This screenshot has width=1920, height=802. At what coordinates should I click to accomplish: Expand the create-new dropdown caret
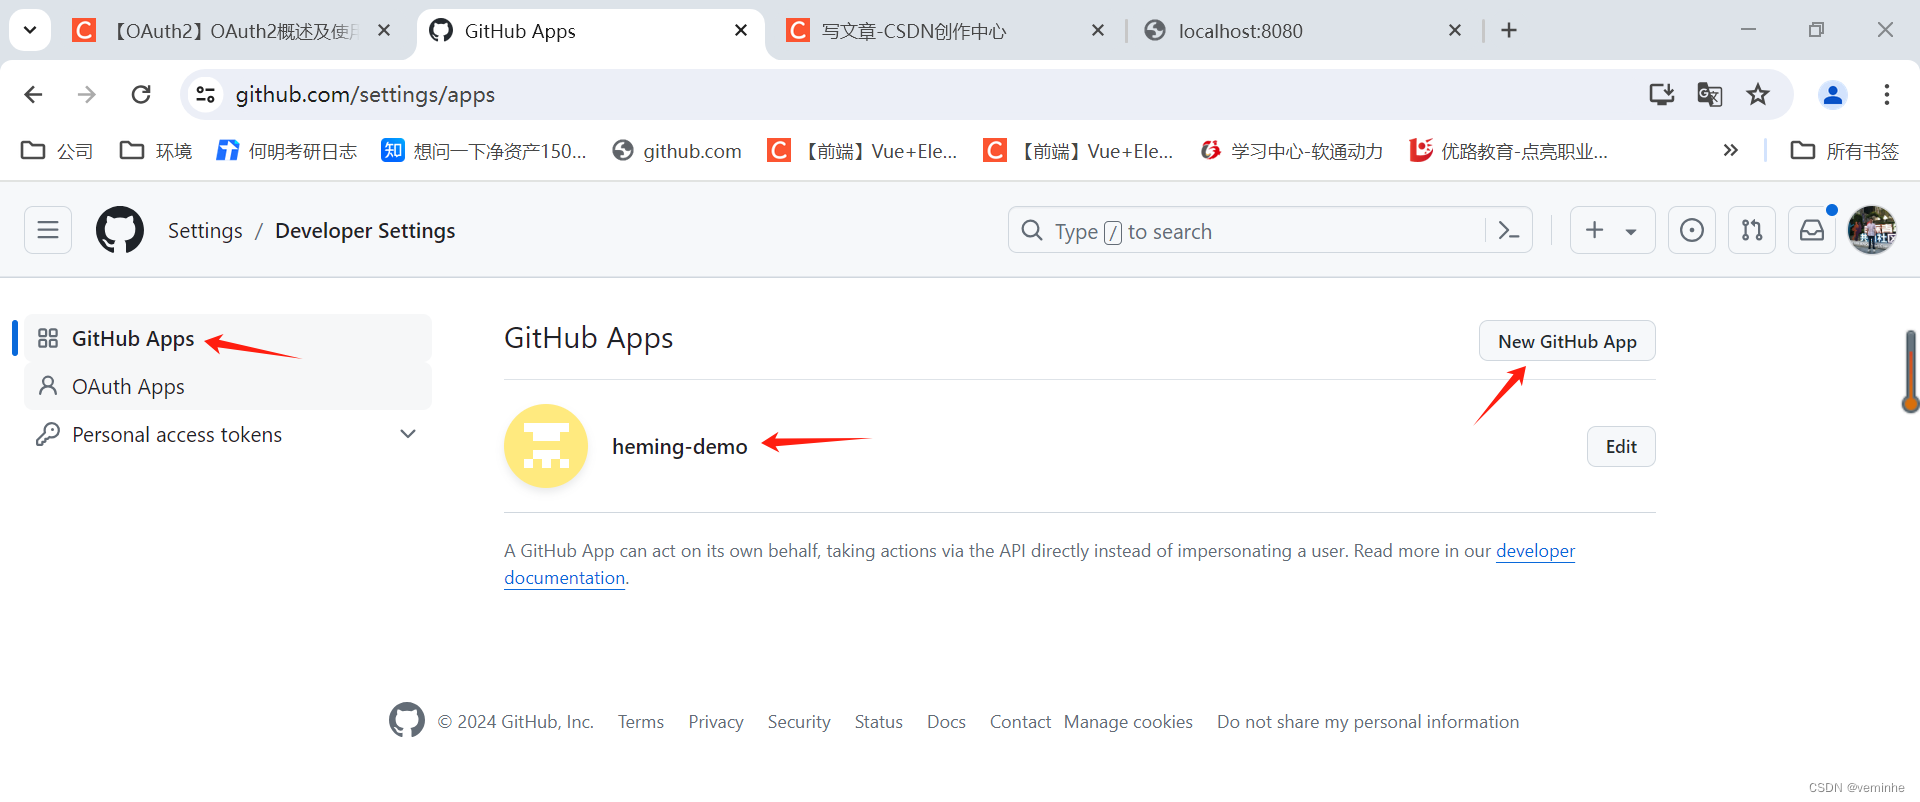click(x=1631, y=231)
